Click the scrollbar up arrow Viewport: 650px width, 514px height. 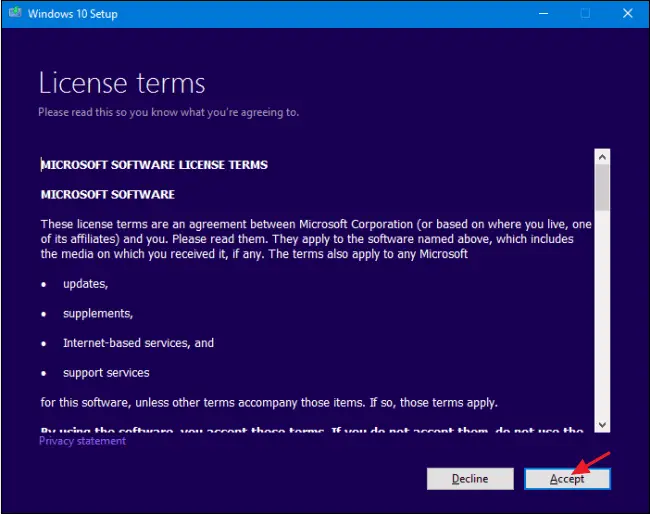coord(602,157)
